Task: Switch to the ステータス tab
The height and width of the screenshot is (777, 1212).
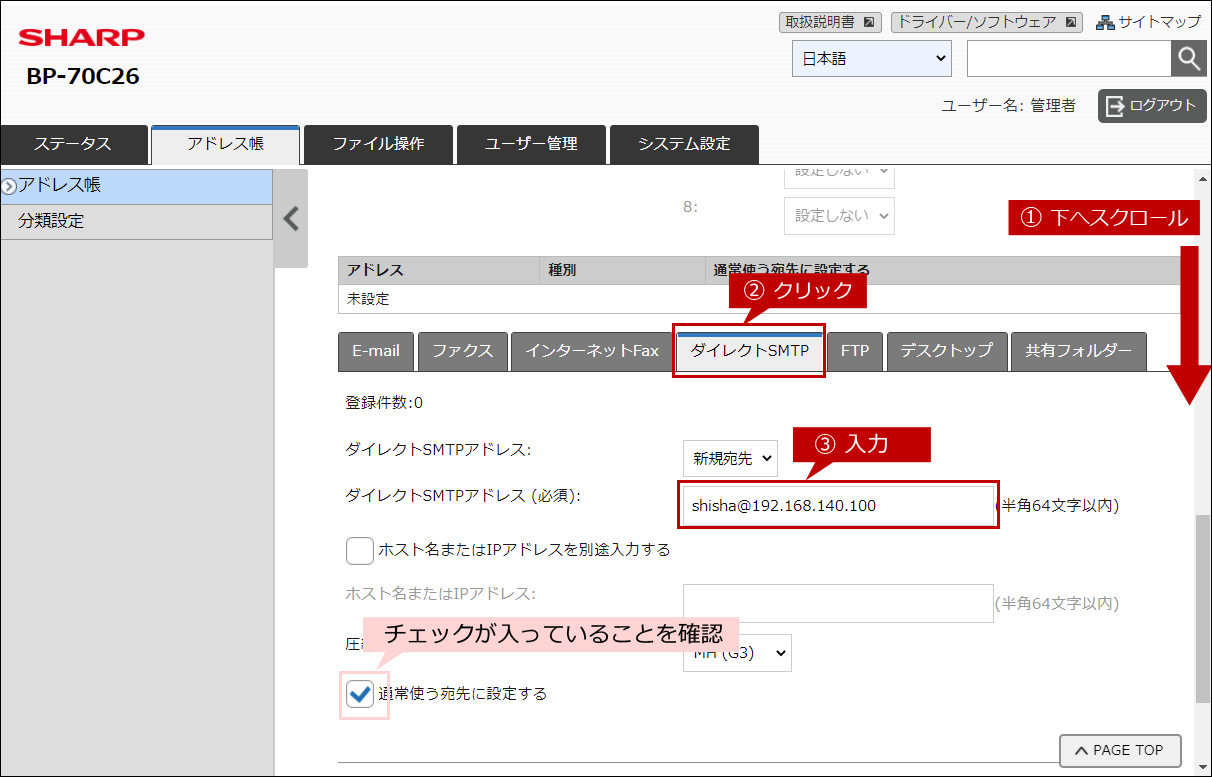Action: (74, 144)
